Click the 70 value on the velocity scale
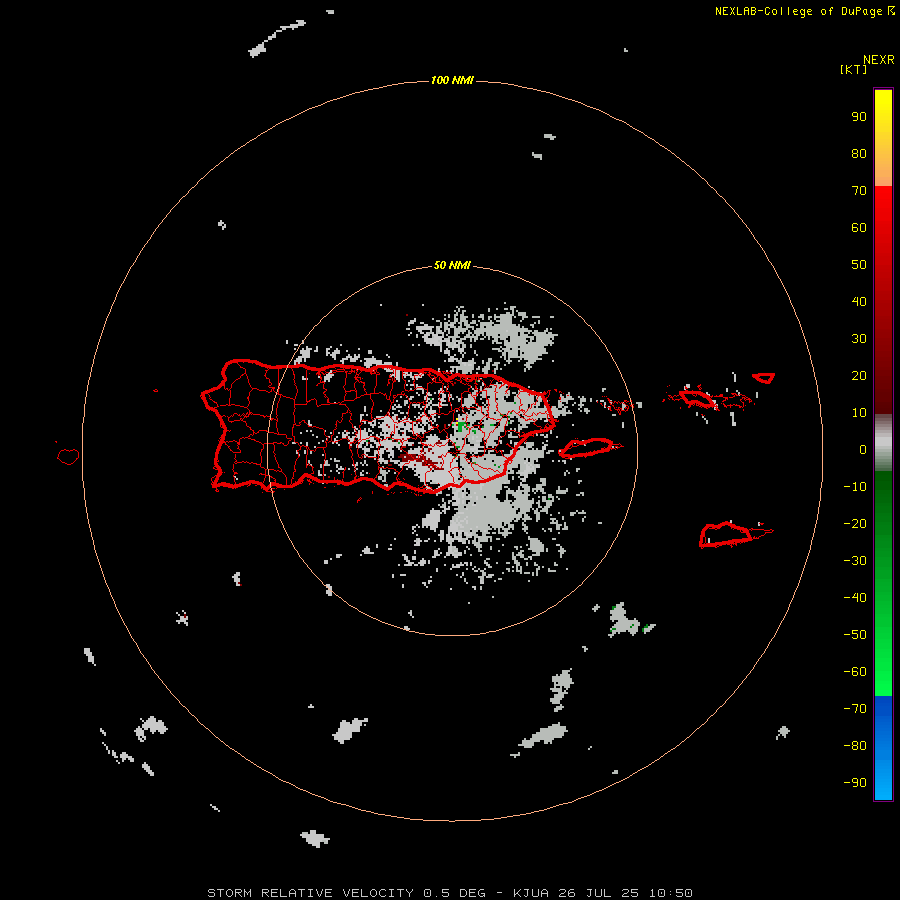The width and height of the screenshot is (900, 900). click(x=859, y=191)
